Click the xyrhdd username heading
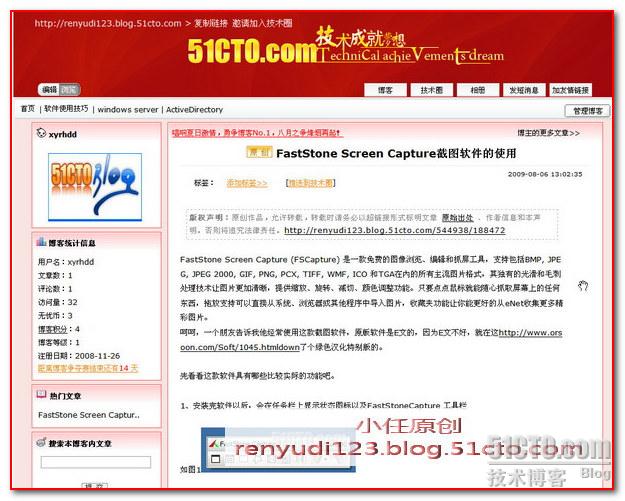The image size is (625, 501). point(63,135)
